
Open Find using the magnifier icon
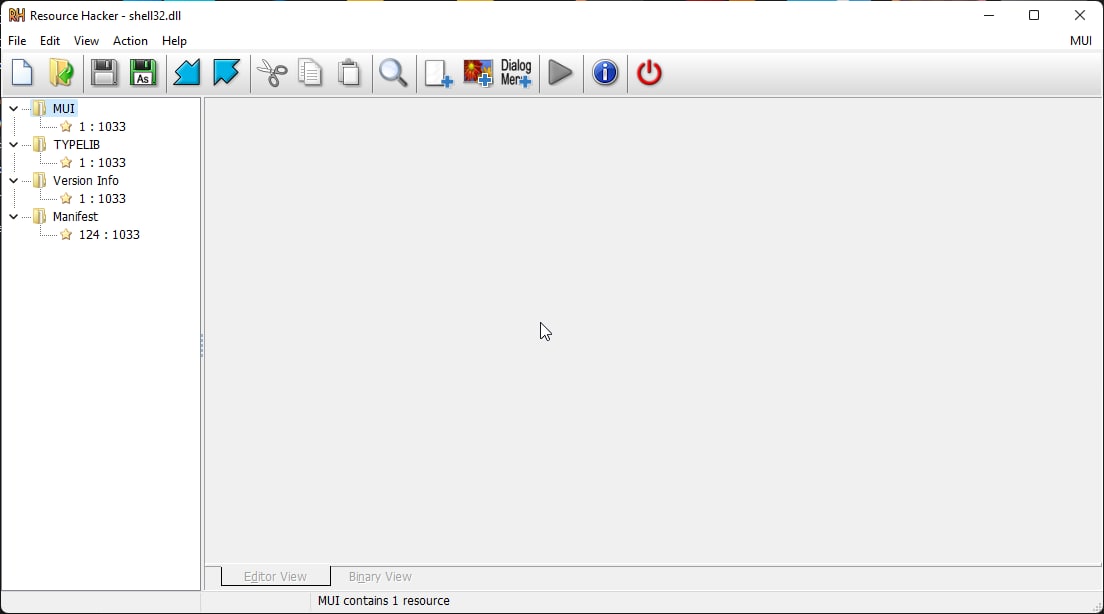(393, 73)
